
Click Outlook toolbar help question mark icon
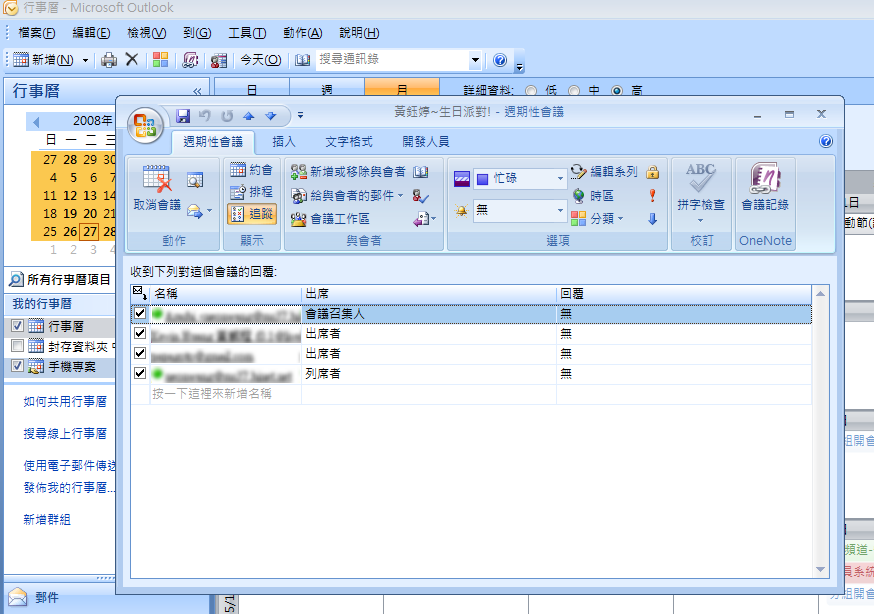coord(500,60)
